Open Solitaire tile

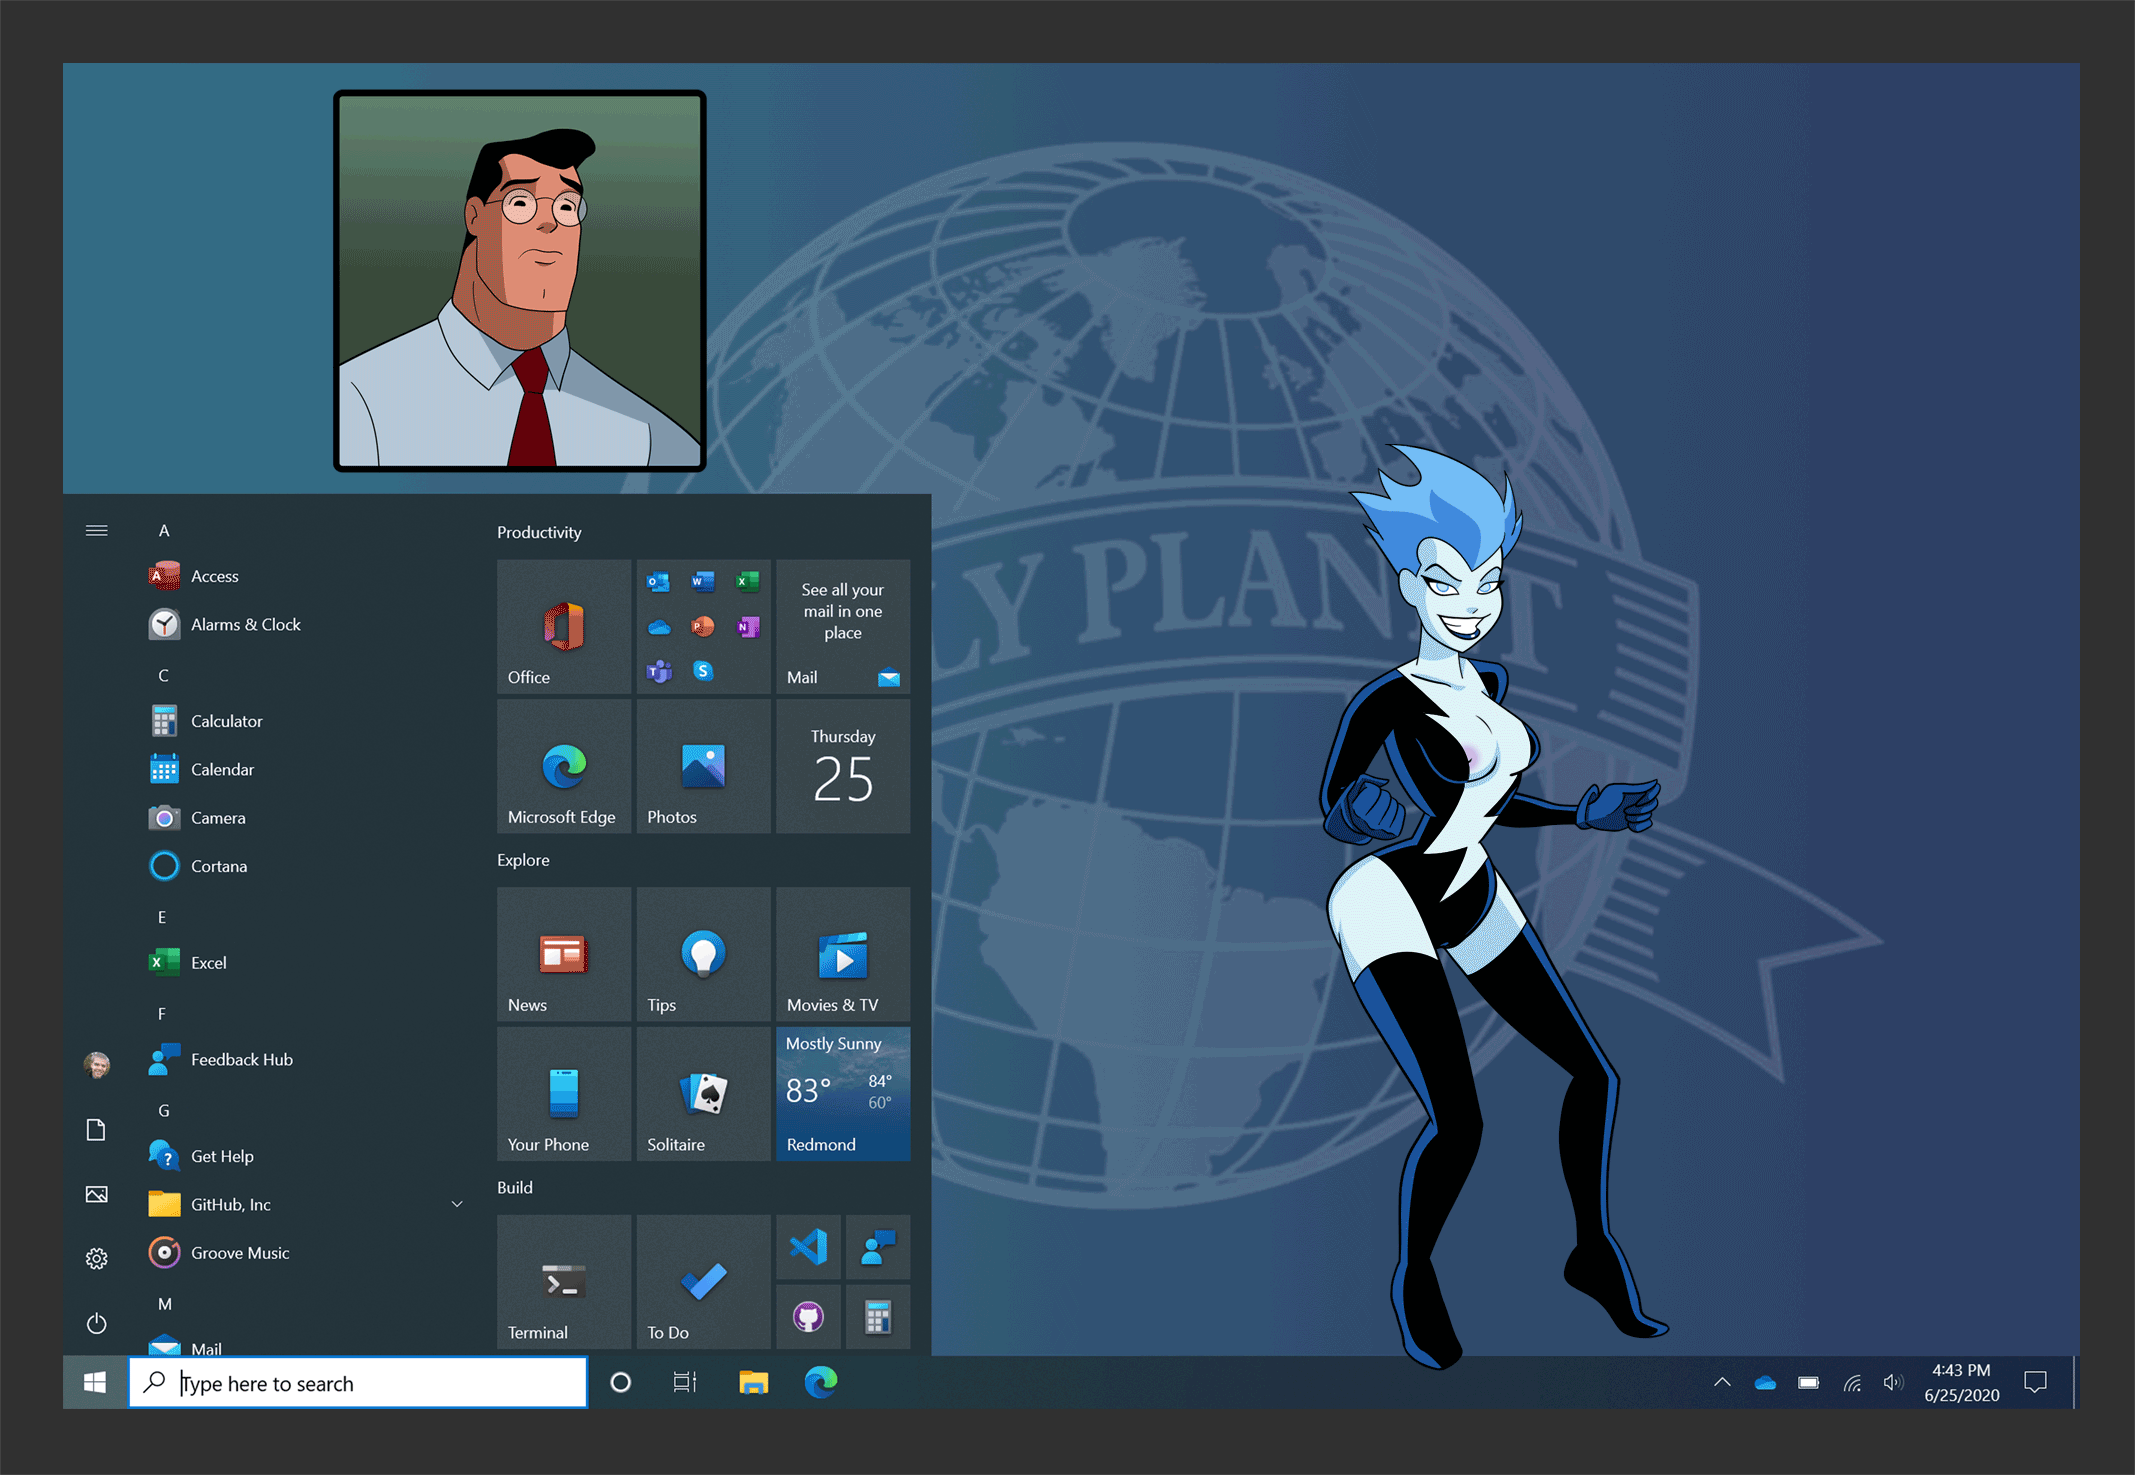point(703,1094)
